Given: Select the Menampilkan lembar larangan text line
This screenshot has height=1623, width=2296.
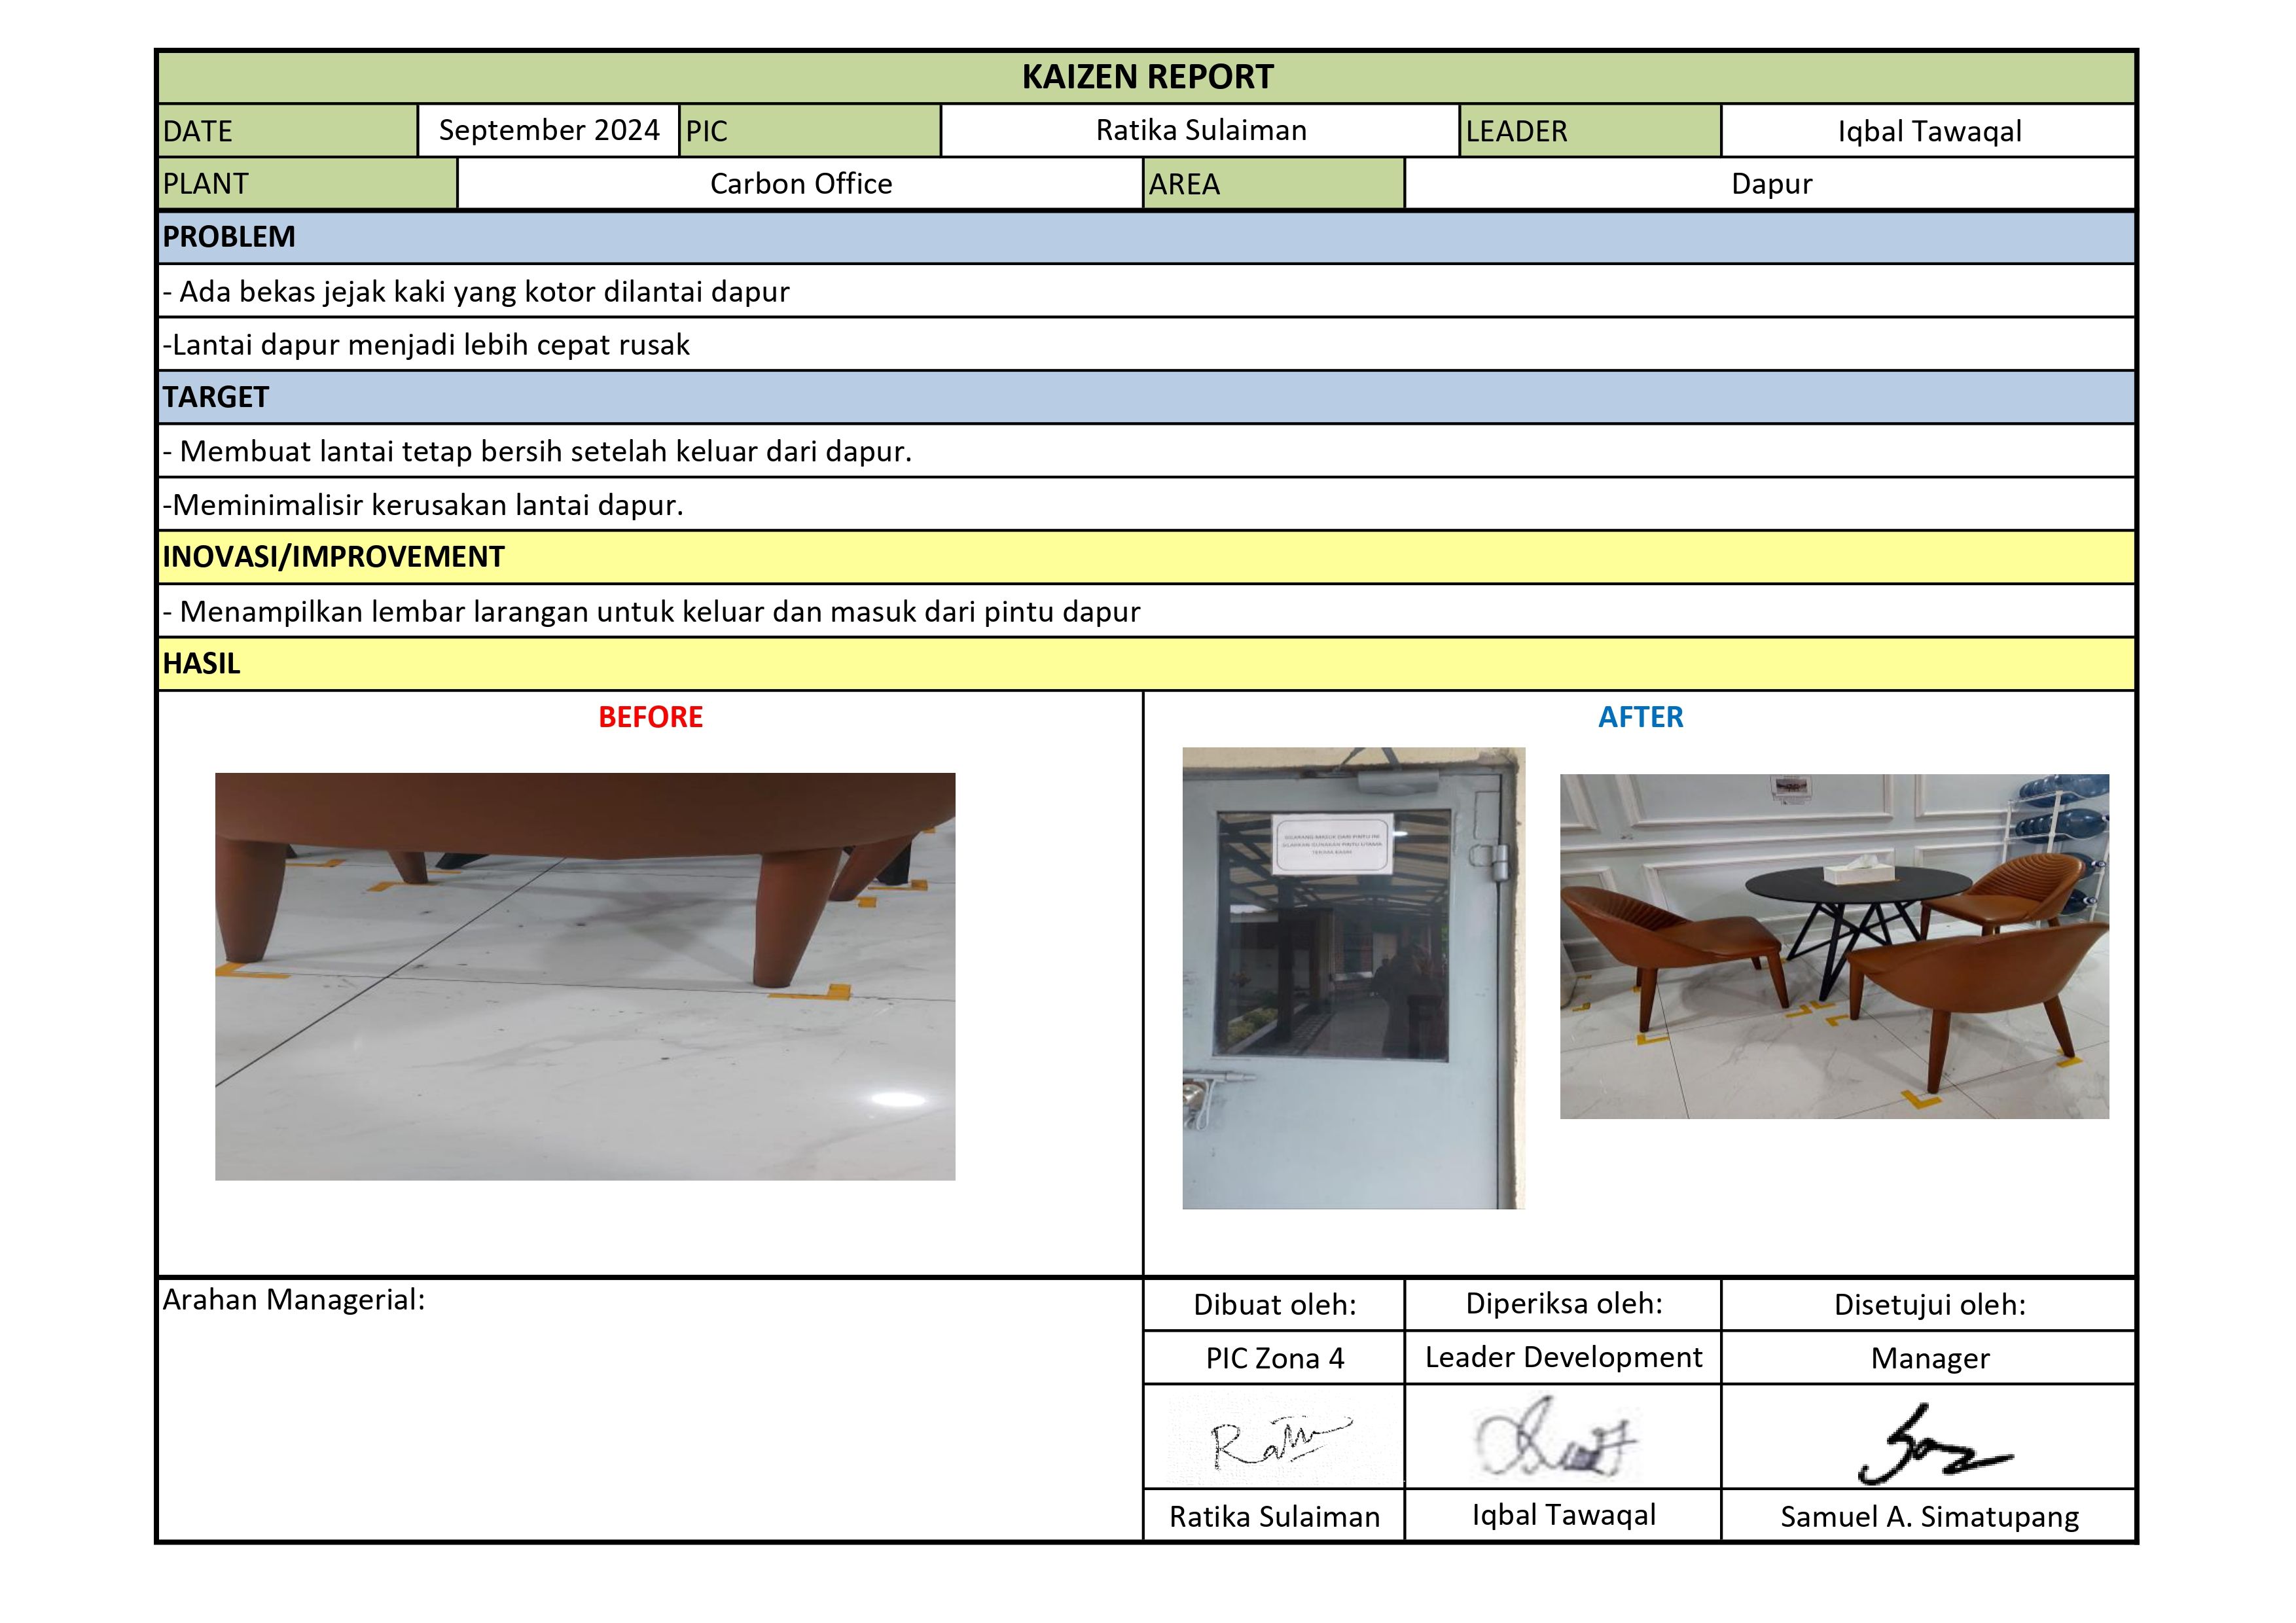Looking at the screenshot, I should pyautogui.click(x=652, y=612).
